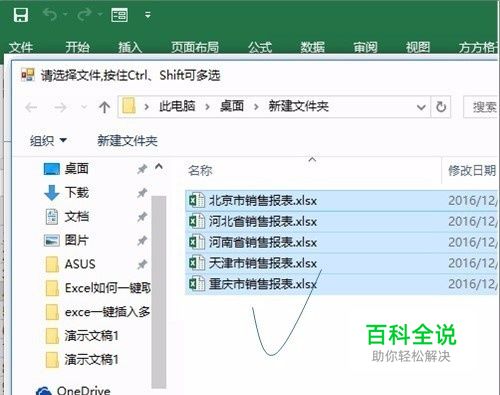Click the folder icon in address bar

point(129,106)
